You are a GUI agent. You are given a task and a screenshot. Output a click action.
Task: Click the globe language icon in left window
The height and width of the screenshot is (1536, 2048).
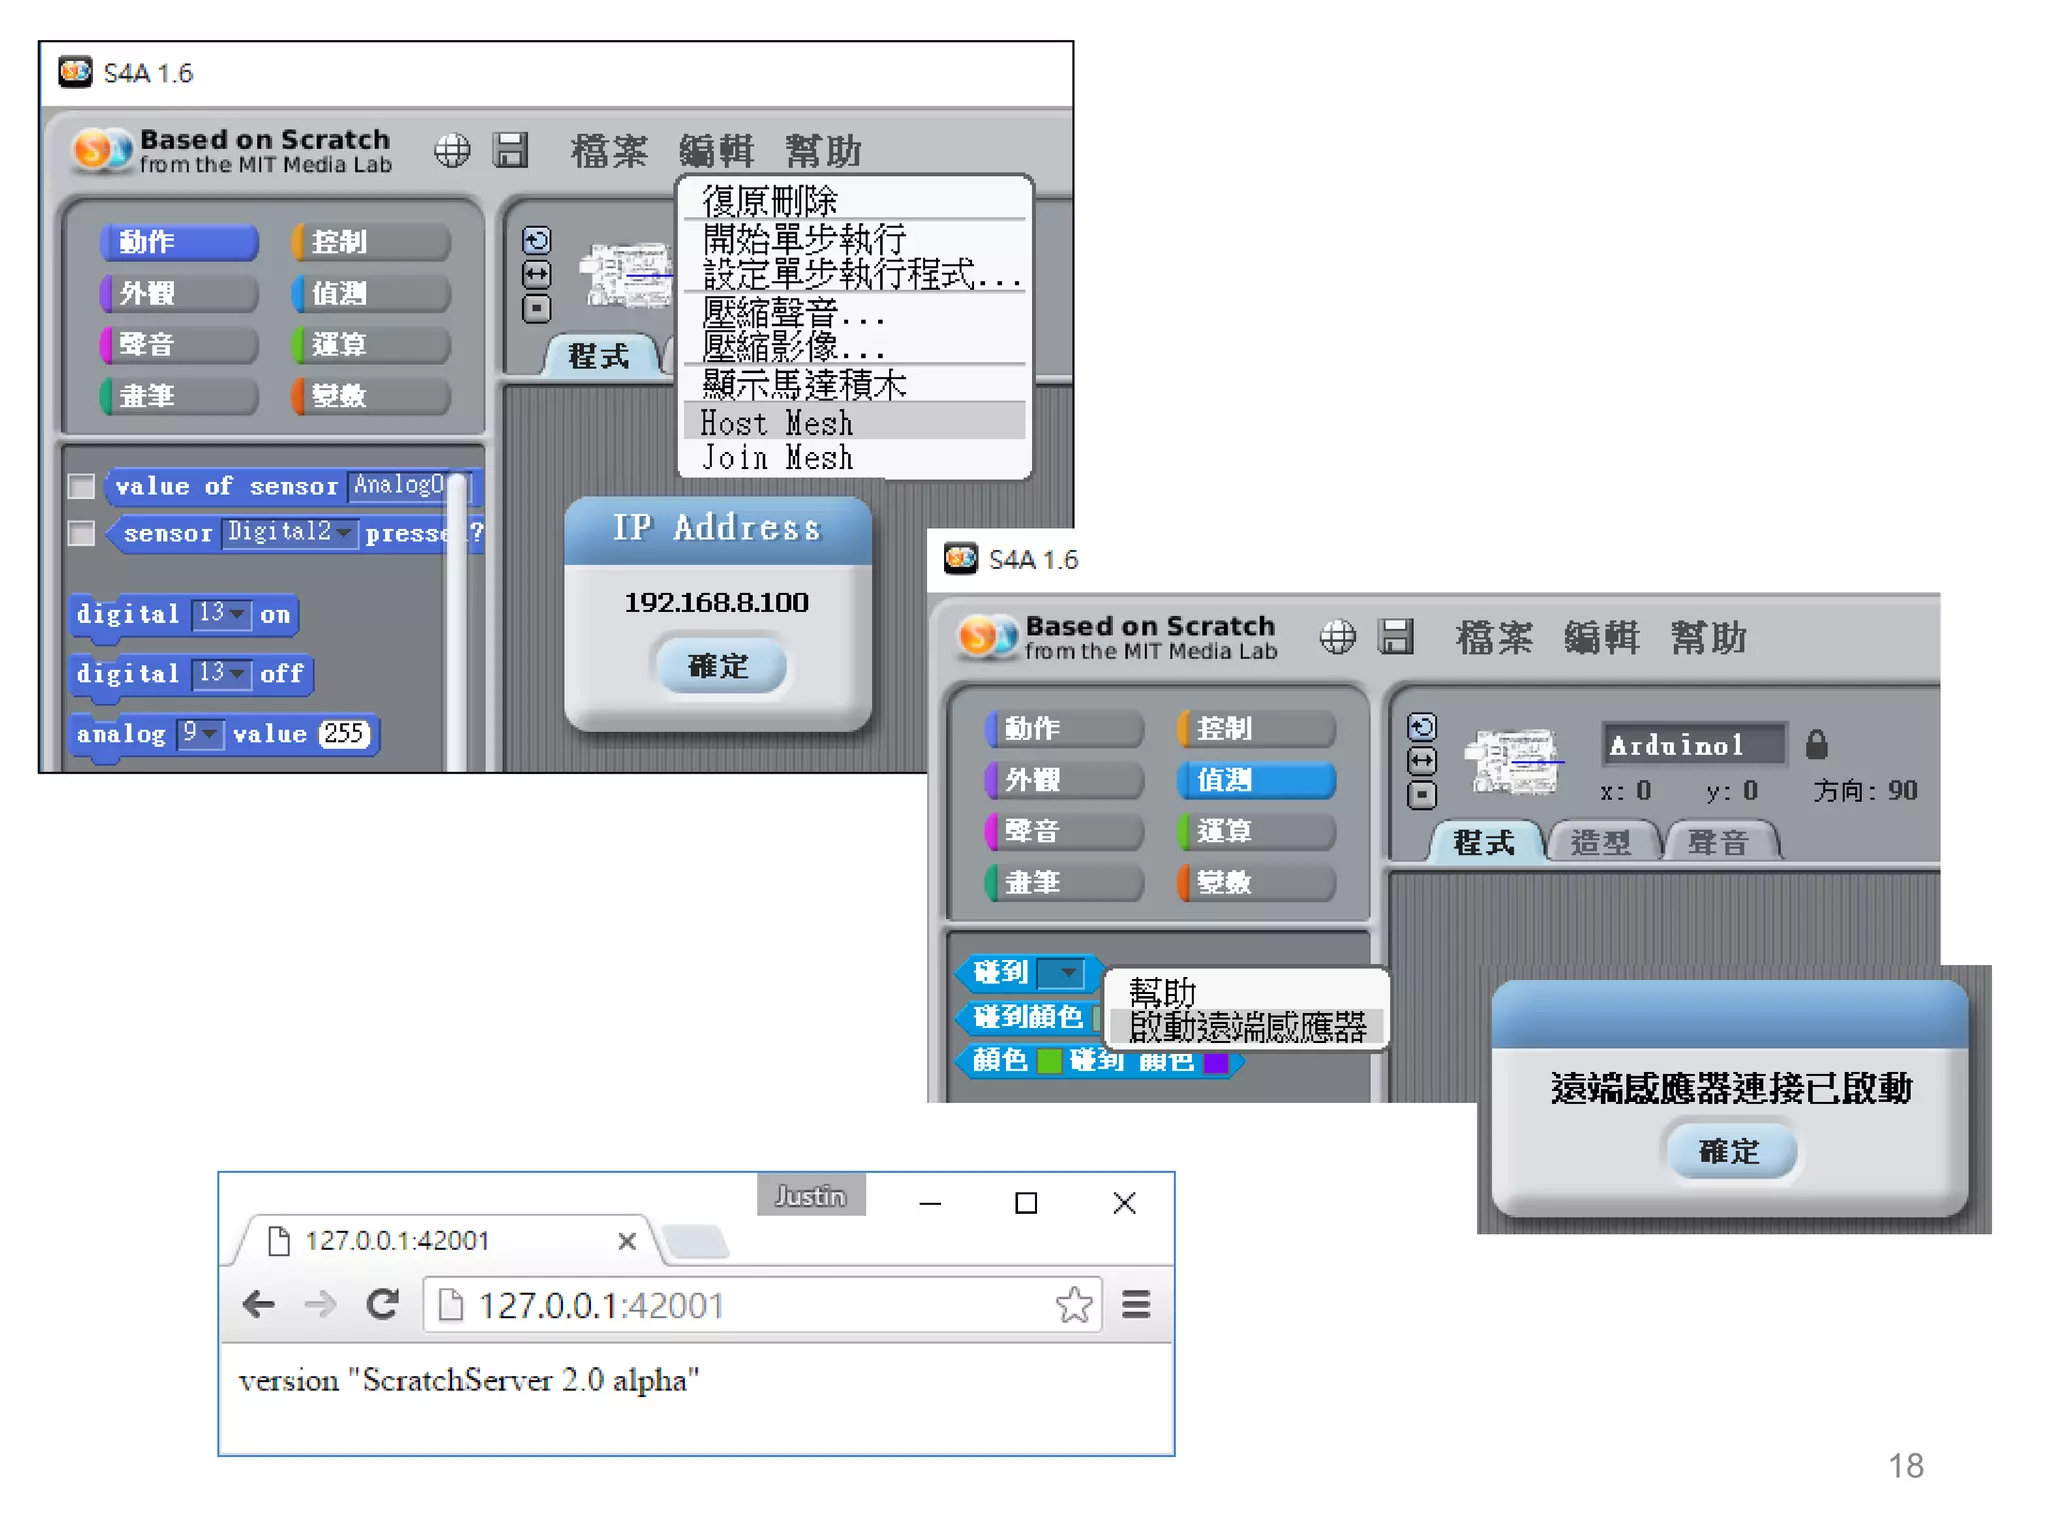tap(452, 151)
